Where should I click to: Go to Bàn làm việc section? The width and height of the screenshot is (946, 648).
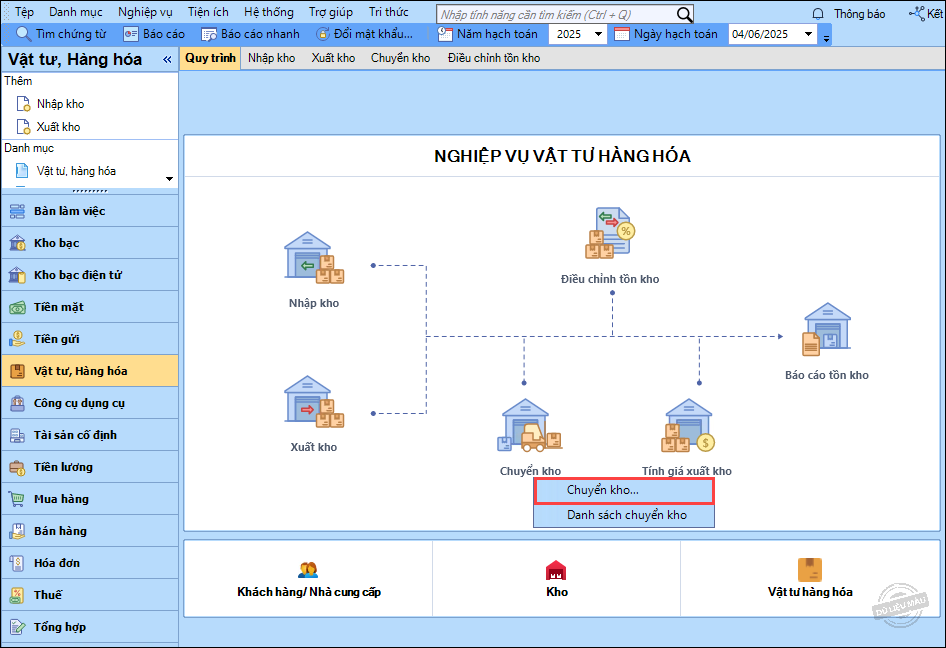click(x=90, y=211)
